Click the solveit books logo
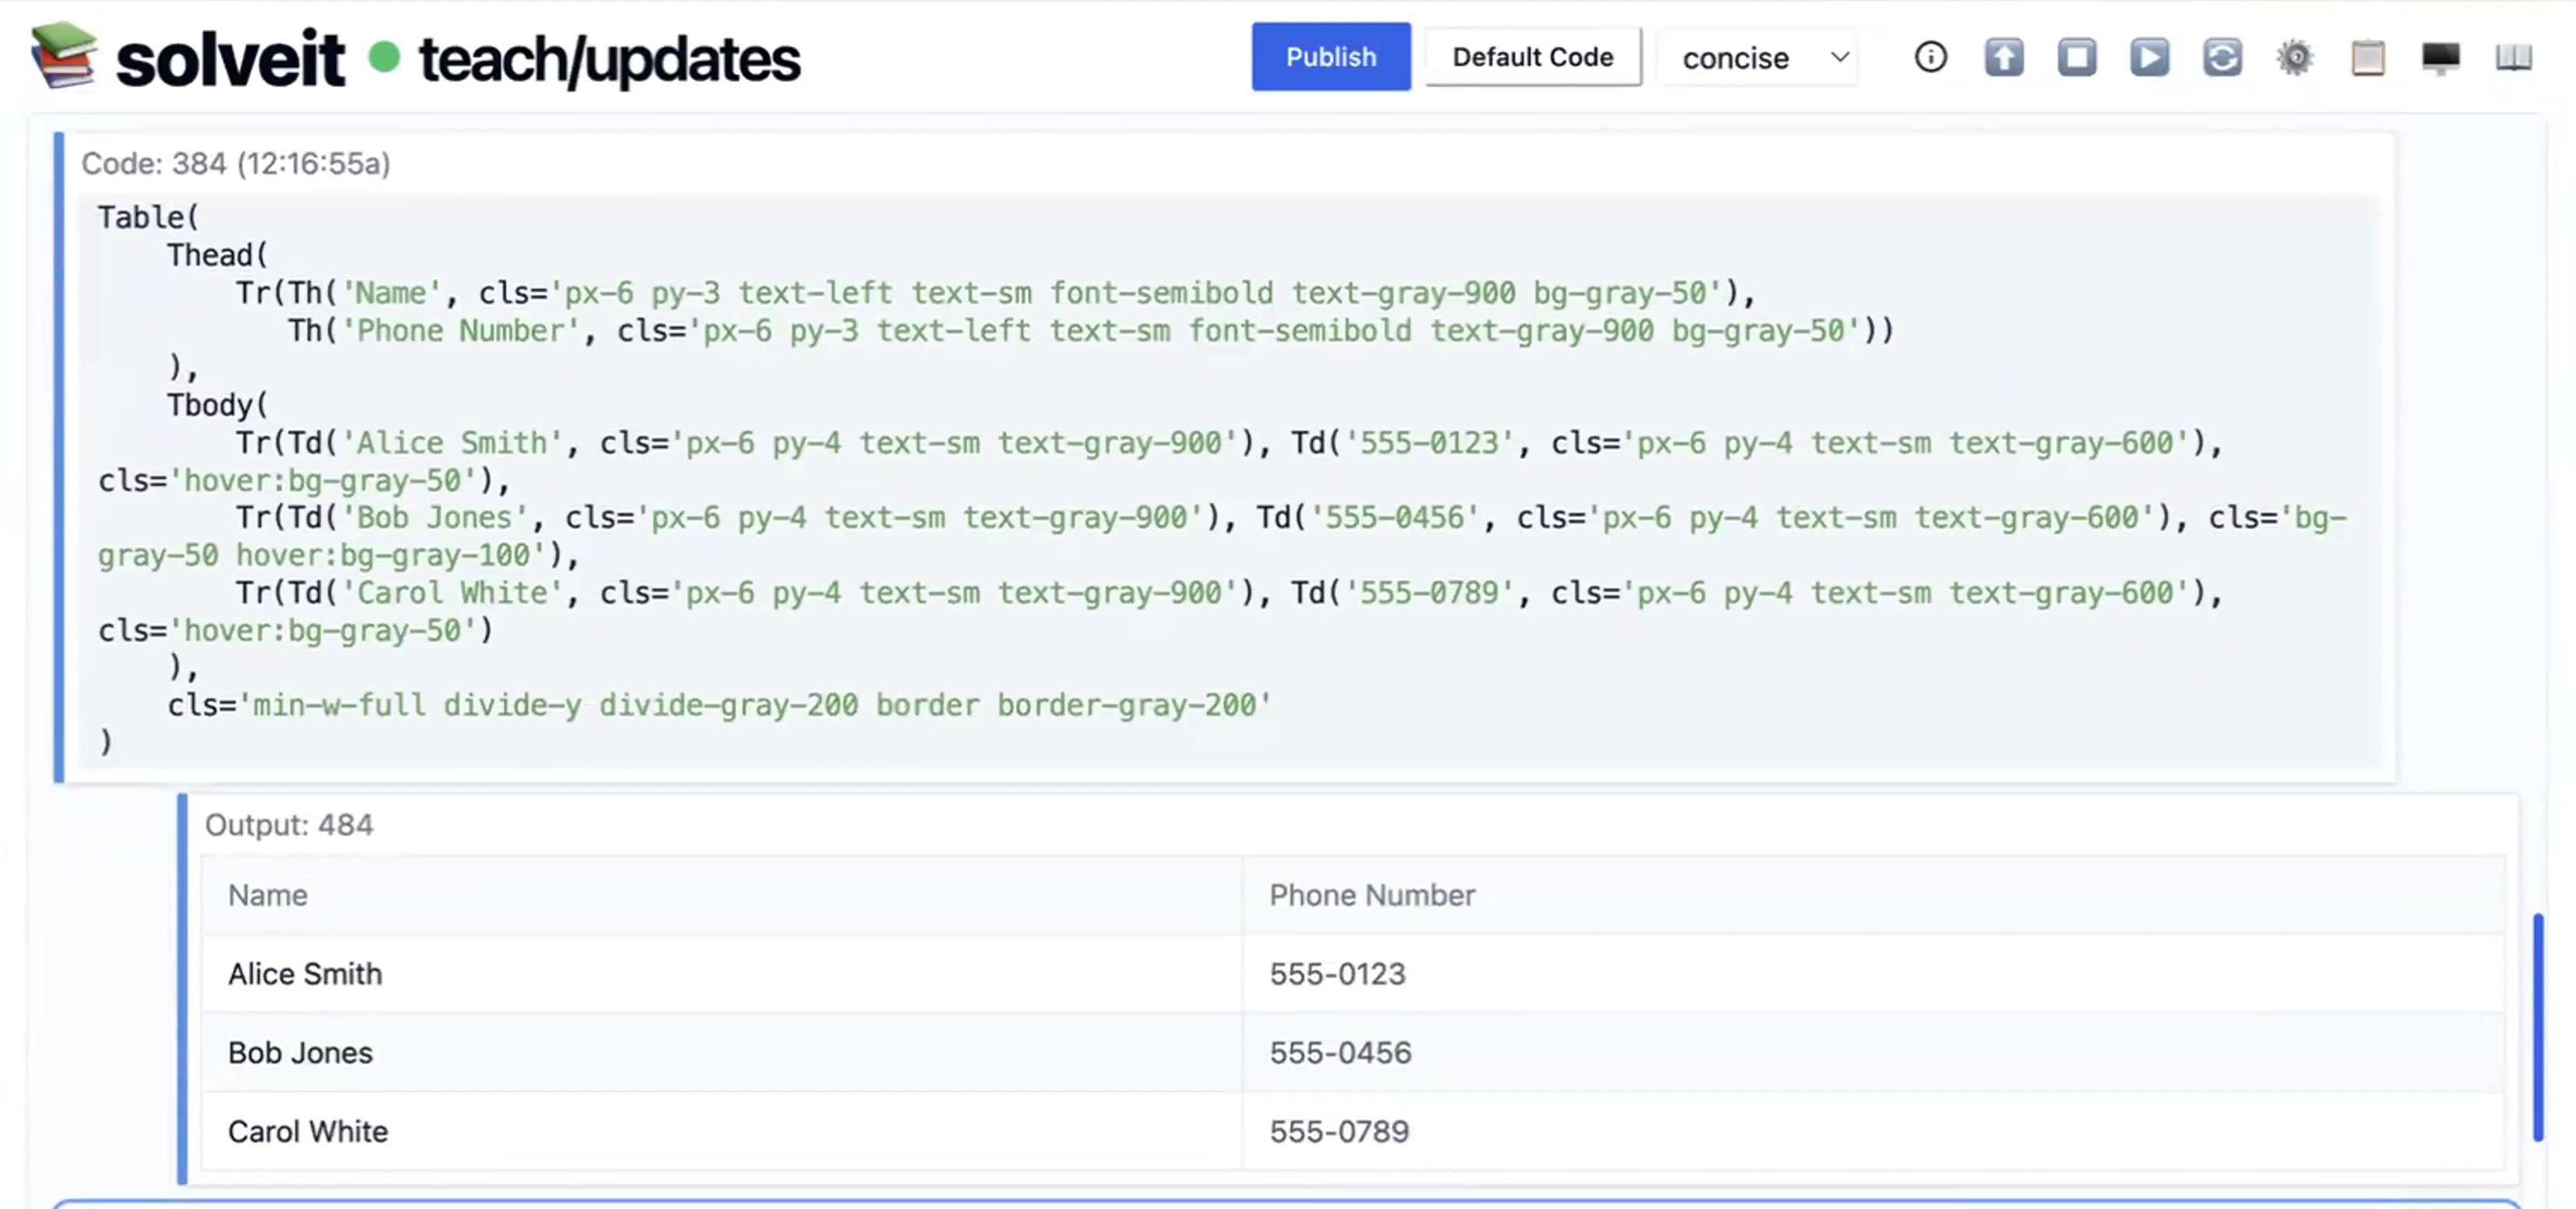This screenshot has width=2576, height=1209. pyautogui.click(x=64, y=55)
